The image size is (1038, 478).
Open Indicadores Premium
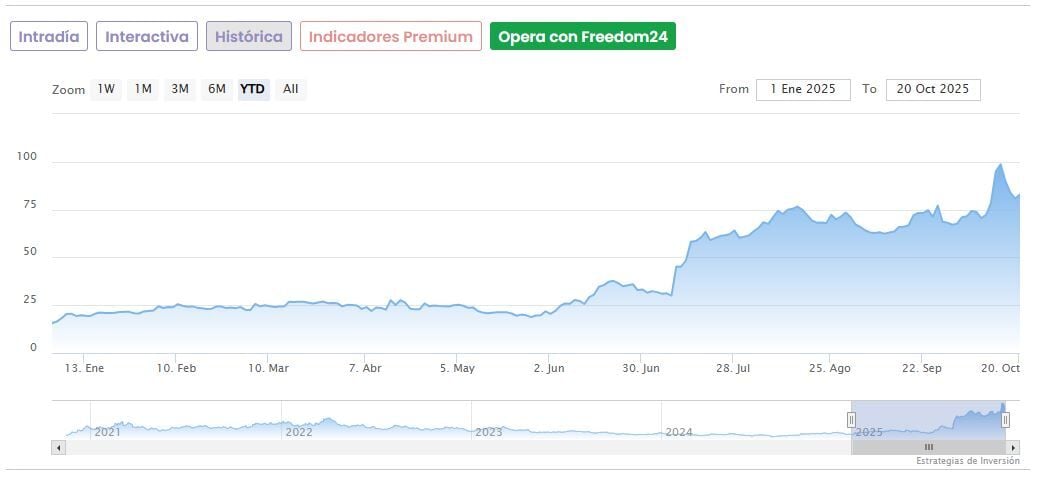(x=390, y=37)
